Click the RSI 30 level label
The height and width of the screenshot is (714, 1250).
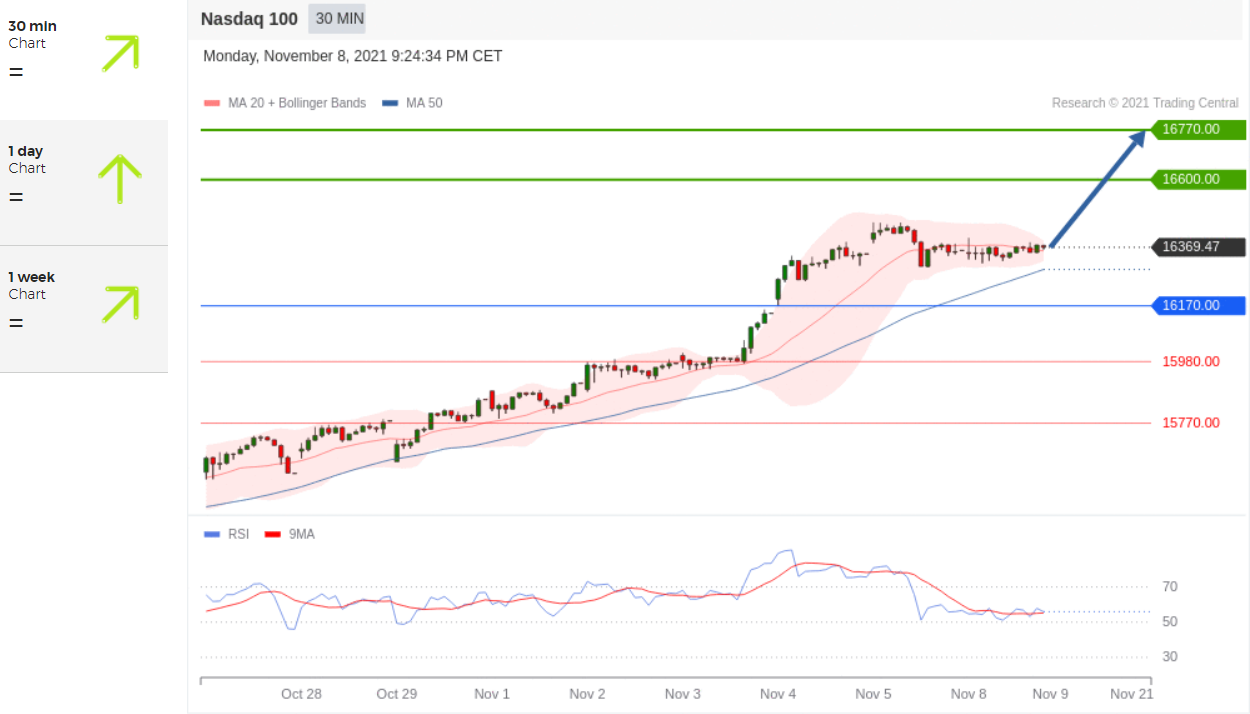1170,657
